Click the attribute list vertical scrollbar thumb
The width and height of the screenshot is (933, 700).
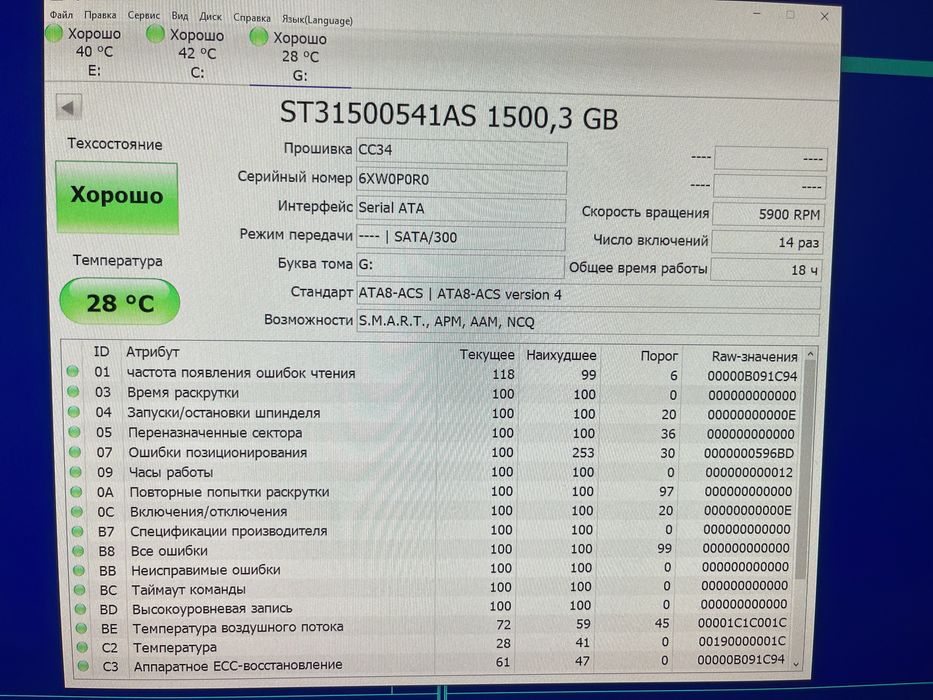(x=804, y=470)
